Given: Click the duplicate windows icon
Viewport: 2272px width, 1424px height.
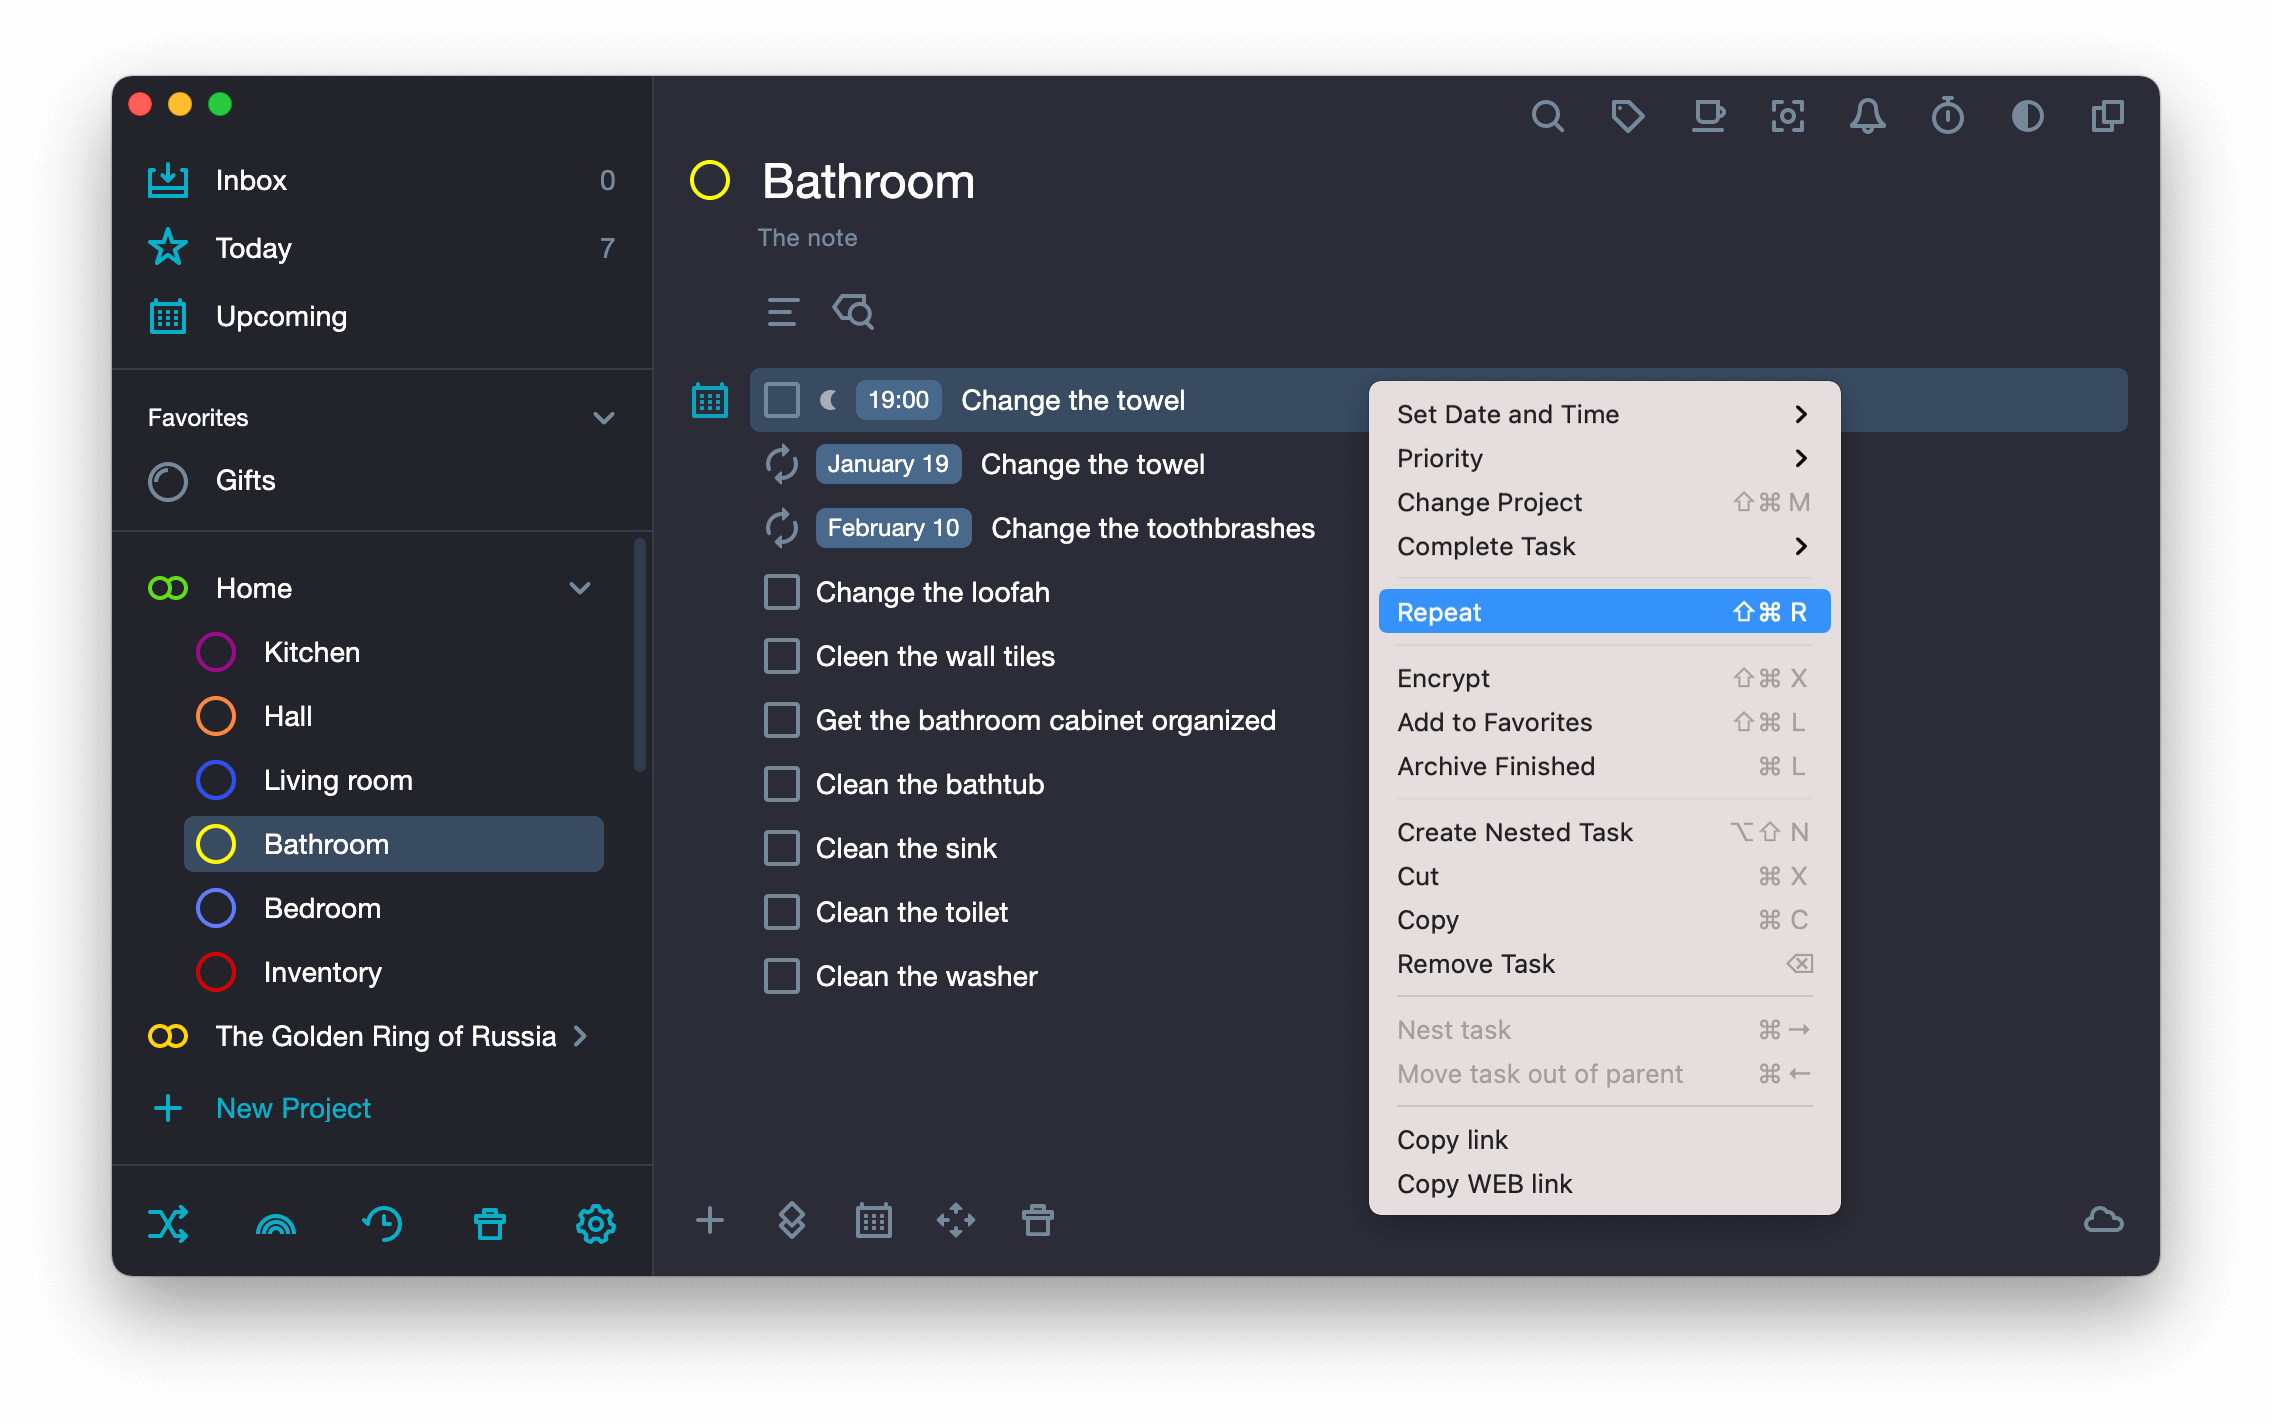Looking at the screenshot, I should [x=2108, y=117].
